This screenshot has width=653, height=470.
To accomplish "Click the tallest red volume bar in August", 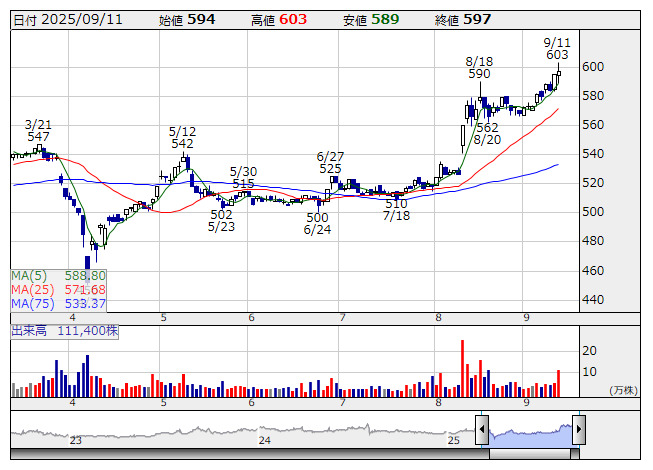I will tap(462, 368).
